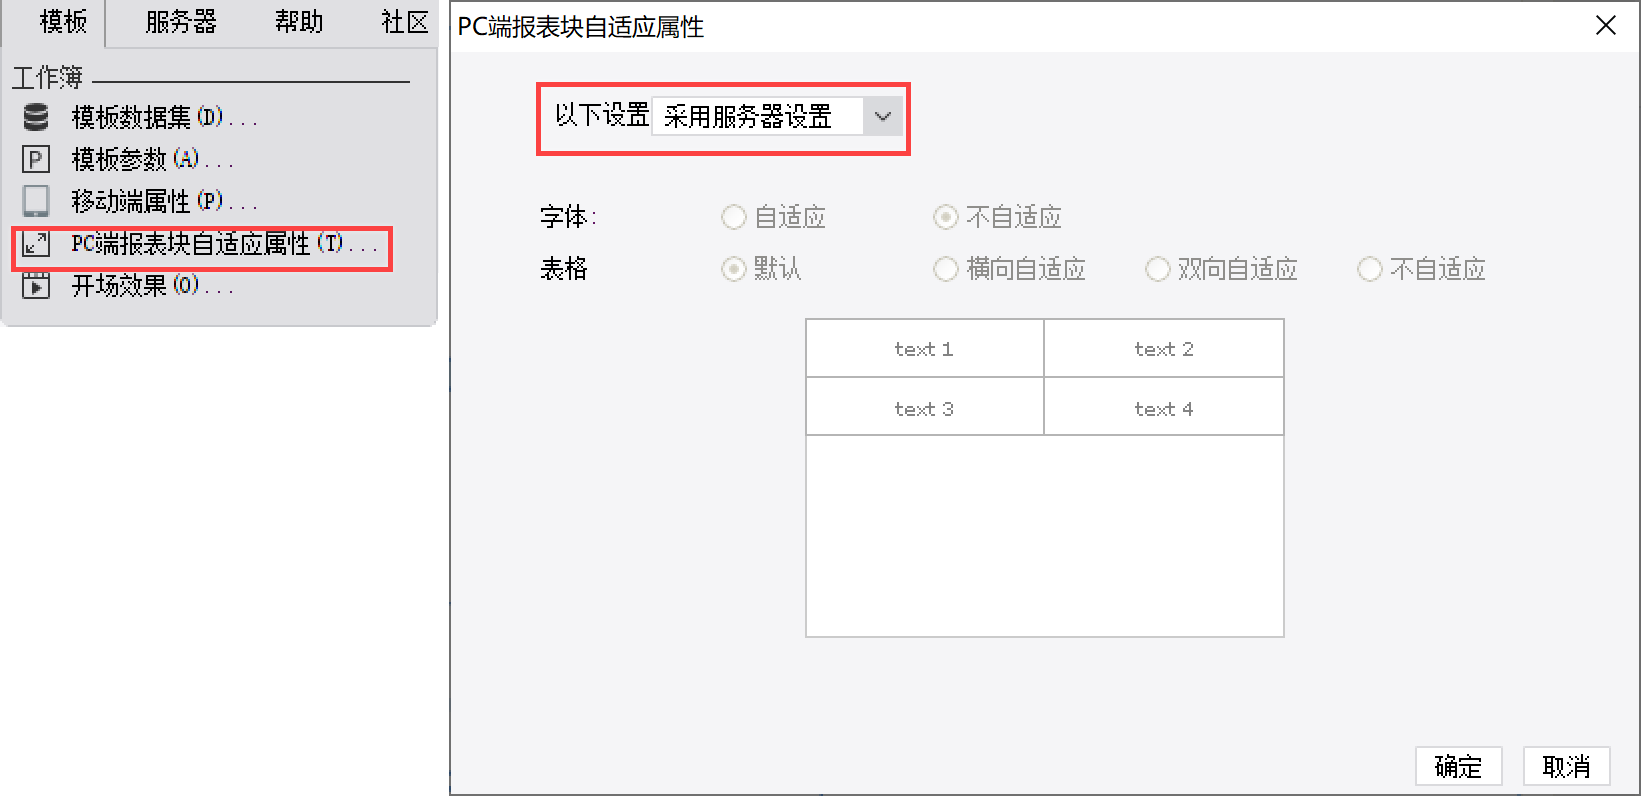Choose 横向自适应 table option
The height and width of the screenshot is (796, 1641).
coord(946,269)
